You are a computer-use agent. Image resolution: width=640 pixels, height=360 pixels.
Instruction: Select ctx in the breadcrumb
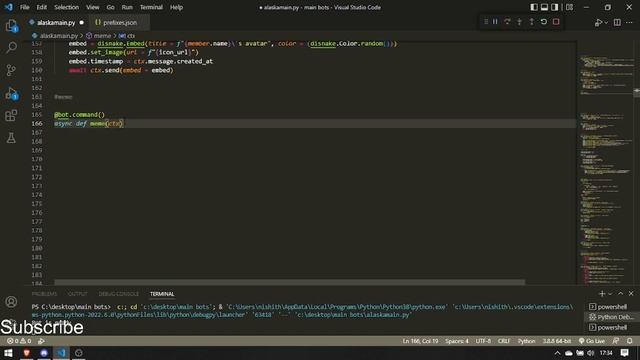[131, 36]
